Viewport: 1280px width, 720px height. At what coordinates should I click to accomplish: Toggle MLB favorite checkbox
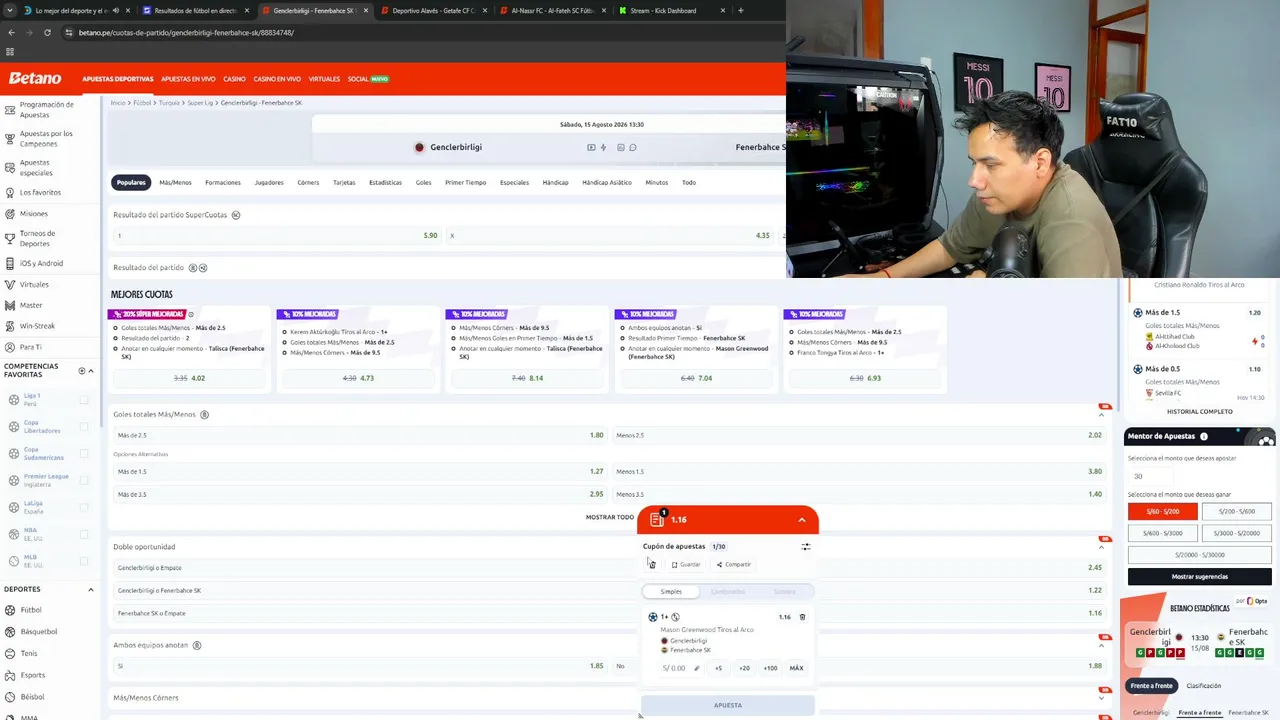click(84, 561)
